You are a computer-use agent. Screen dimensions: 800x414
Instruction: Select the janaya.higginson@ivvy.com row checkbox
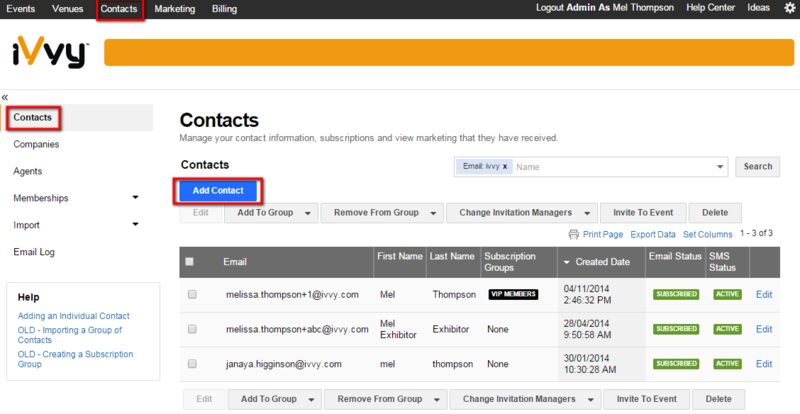pyautogui.click(x=192, y=364)
